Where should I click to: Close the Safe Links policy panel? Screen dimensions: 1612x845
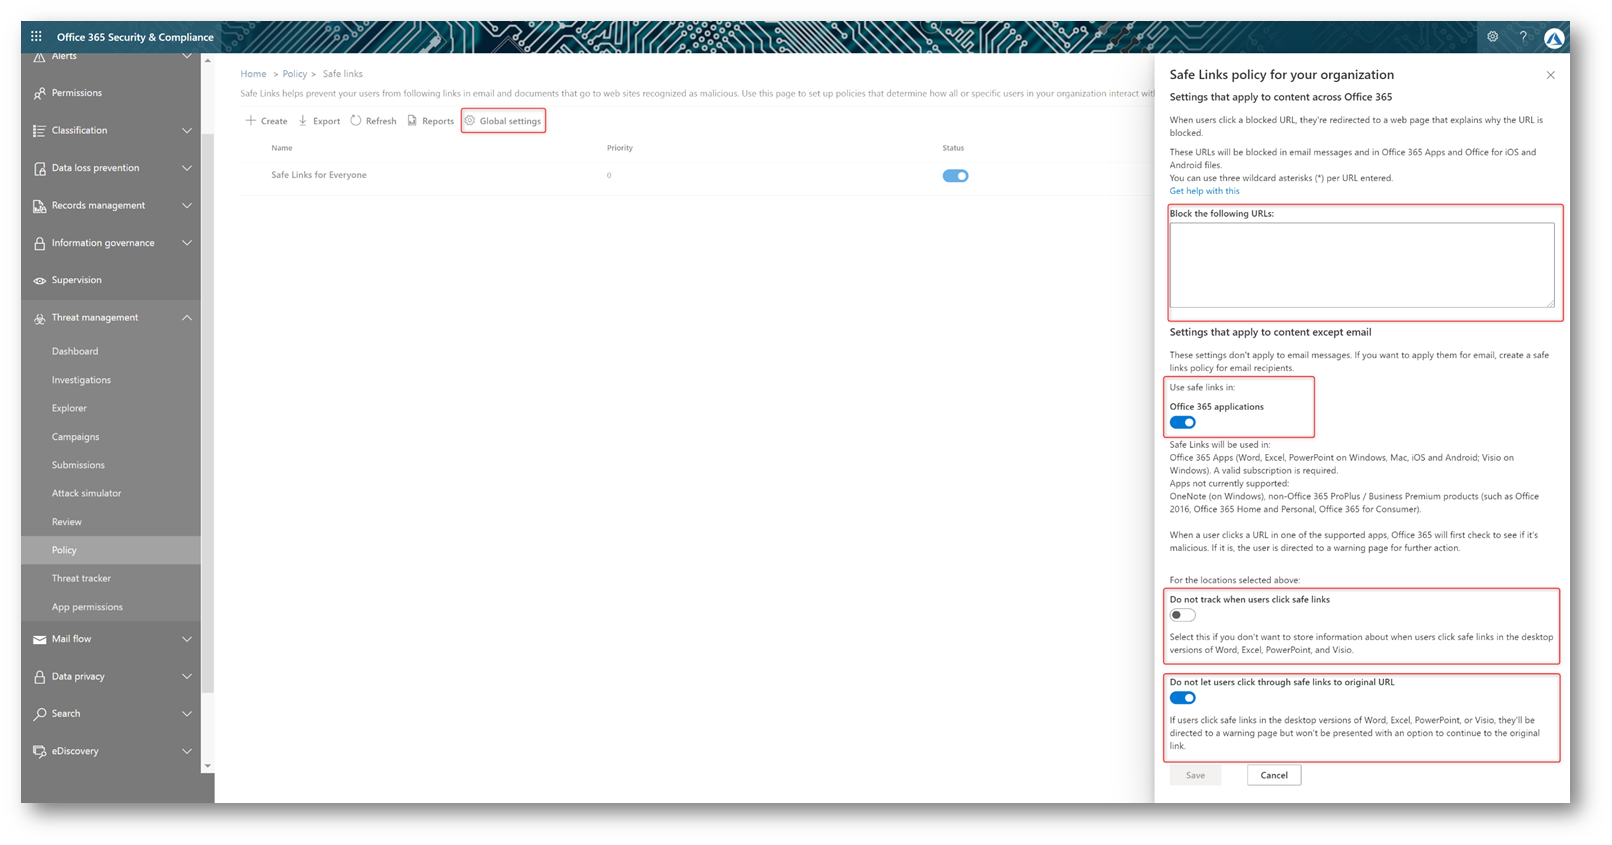coord(1550,75)
